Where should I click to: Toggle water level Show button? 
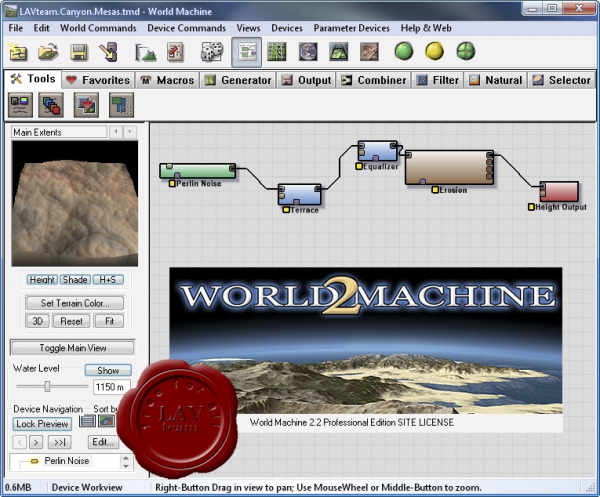(x=108, y=370)
